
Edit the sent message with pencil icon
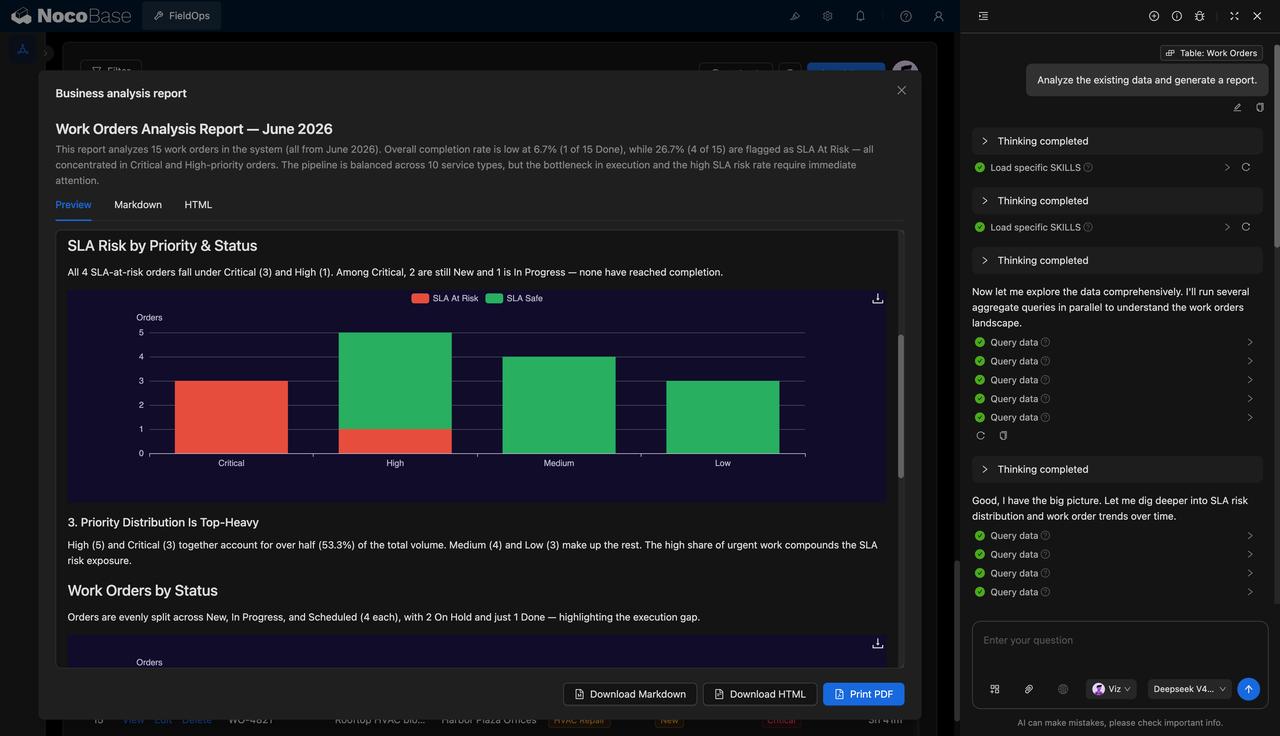tap(1237, 107)
